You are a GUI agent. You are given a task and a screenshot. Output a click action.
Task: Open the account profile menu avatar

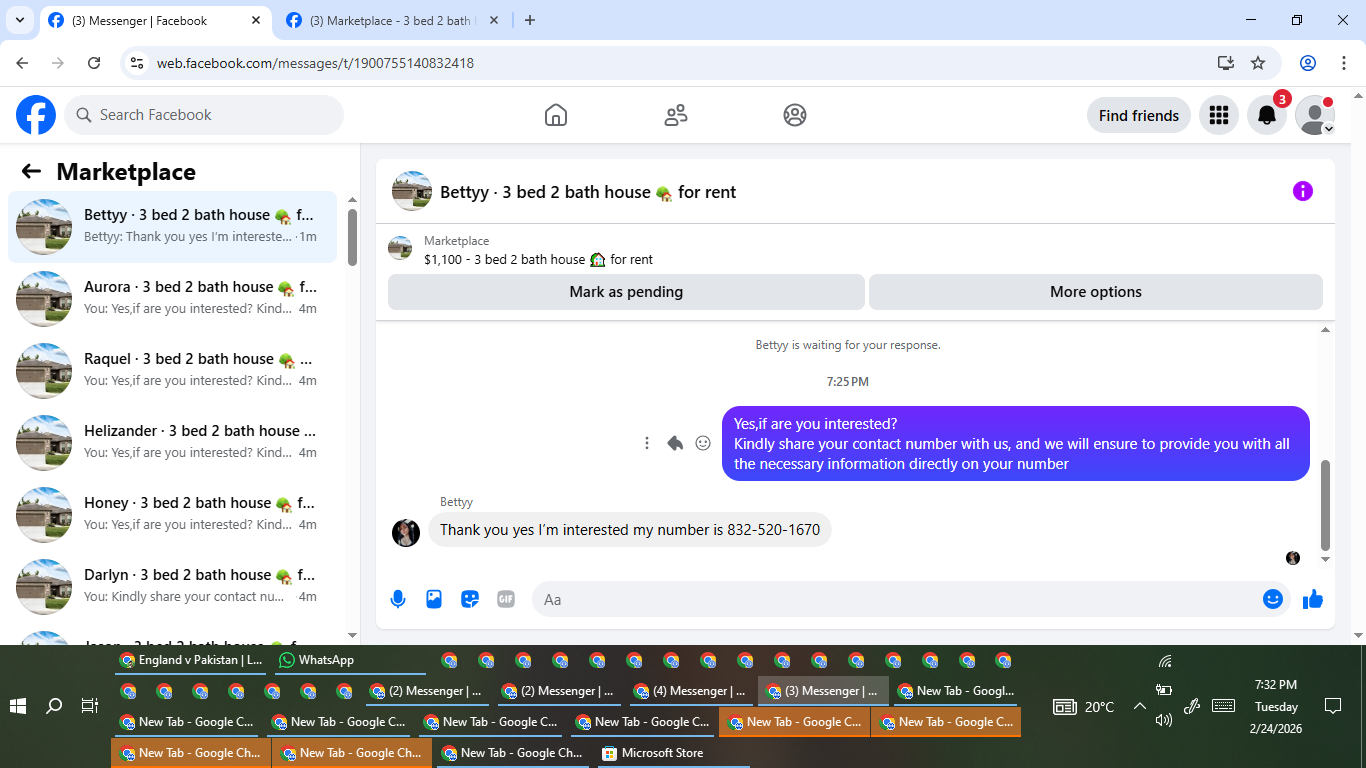[x=1315, y=115]
